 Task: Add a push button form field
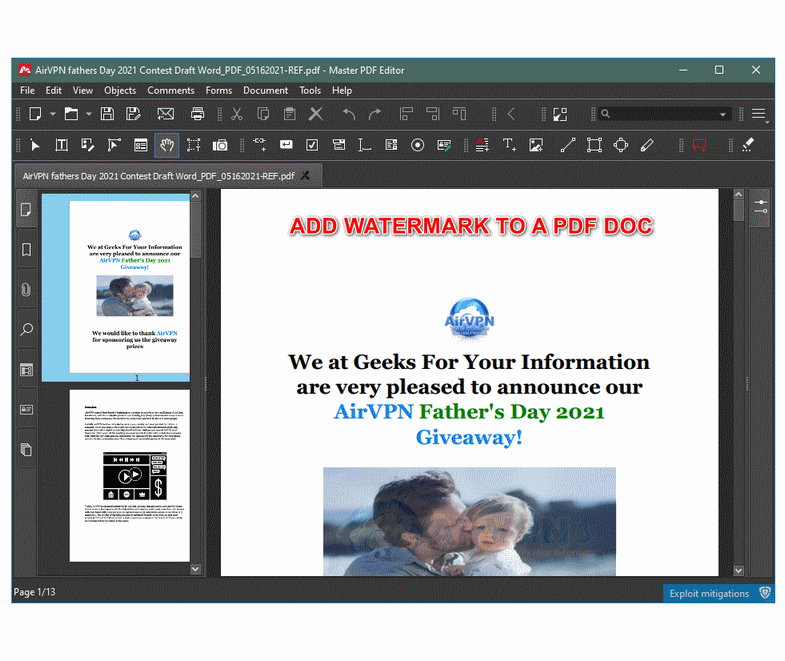286,145
